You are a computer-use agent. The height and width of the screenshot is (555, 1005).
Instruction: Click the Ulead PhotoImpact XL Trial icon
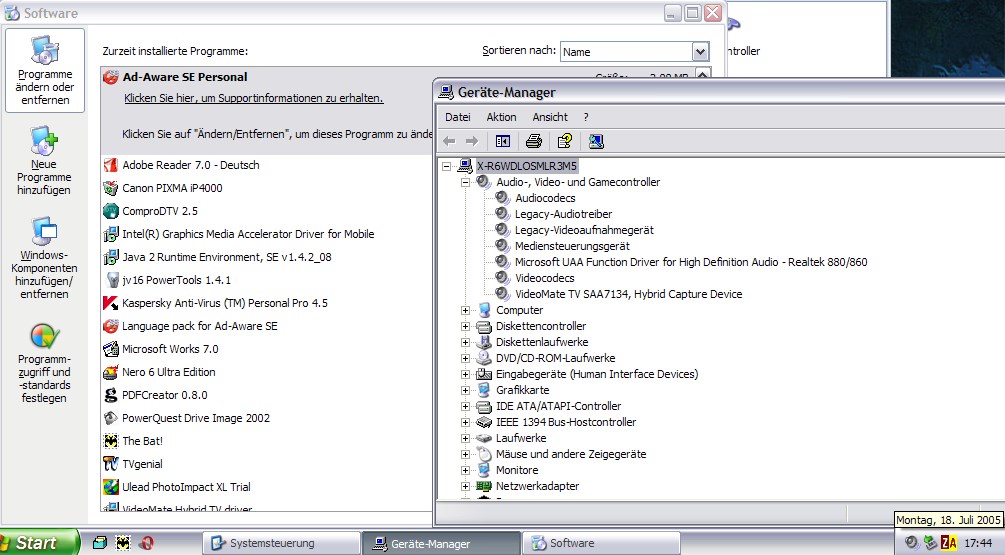[x=111, y=487]
